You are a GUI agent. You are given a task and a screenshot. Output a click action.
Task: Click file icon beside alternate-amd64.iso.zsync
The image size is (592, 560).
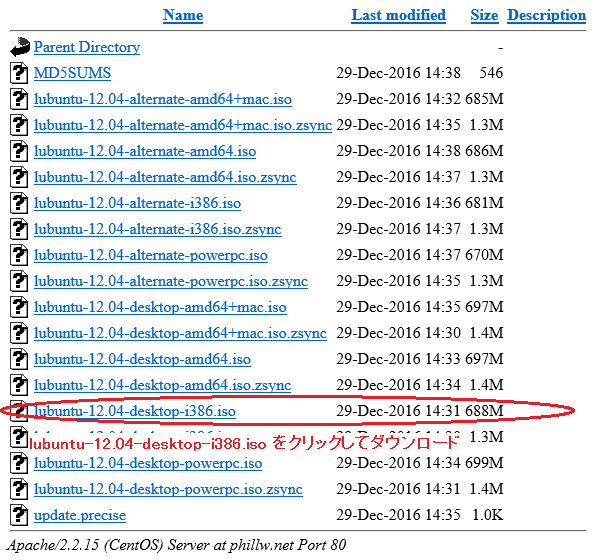[19, 177]
